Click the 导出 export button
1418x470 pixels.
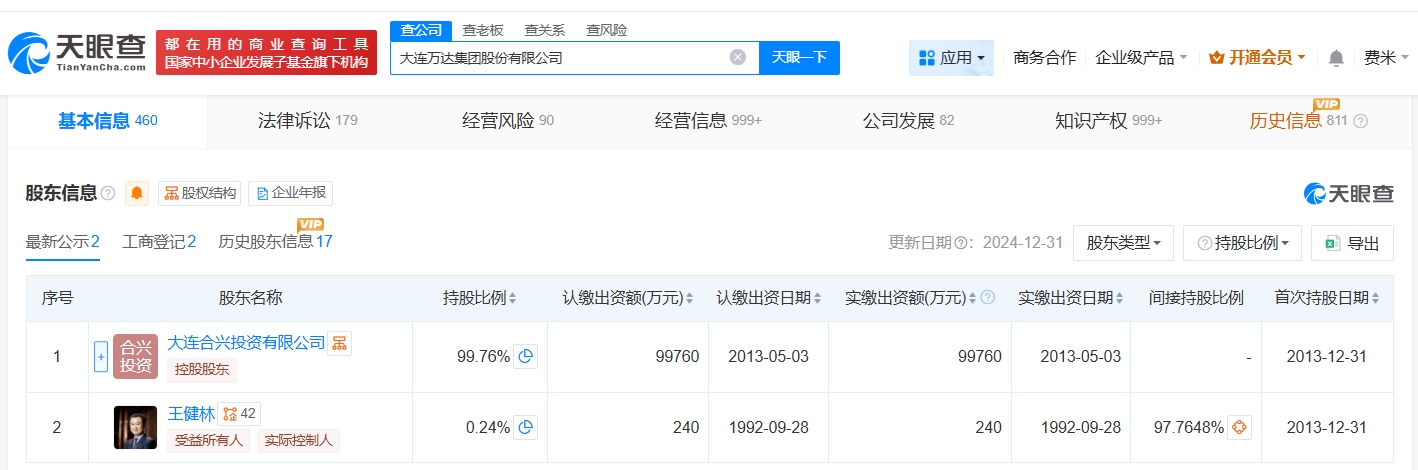(x=1353, y=243)
